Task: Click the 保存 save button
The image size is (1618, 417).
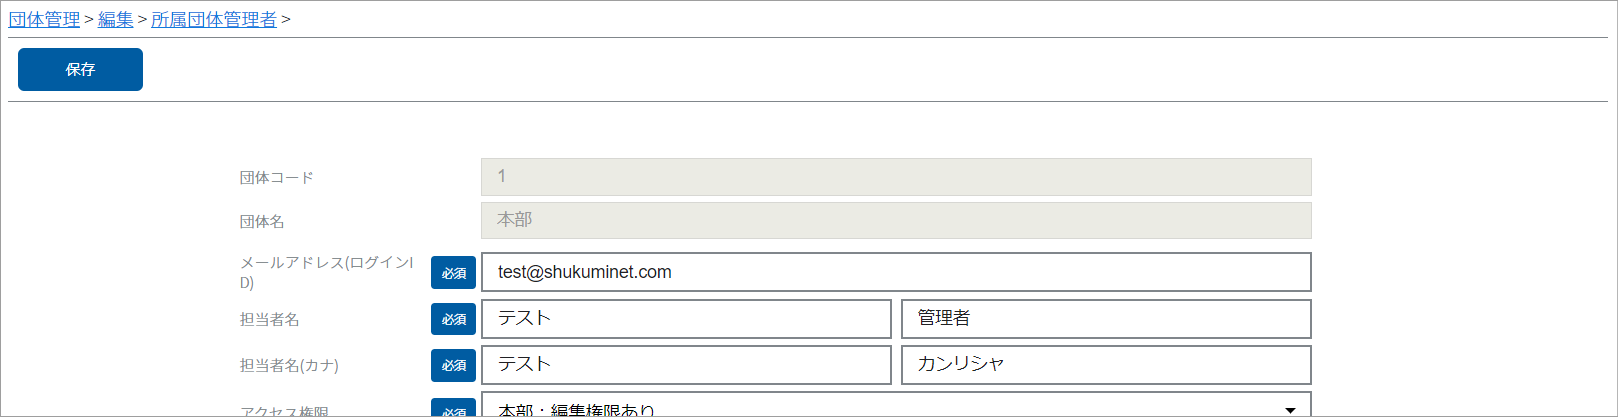Action: point(80,69)
